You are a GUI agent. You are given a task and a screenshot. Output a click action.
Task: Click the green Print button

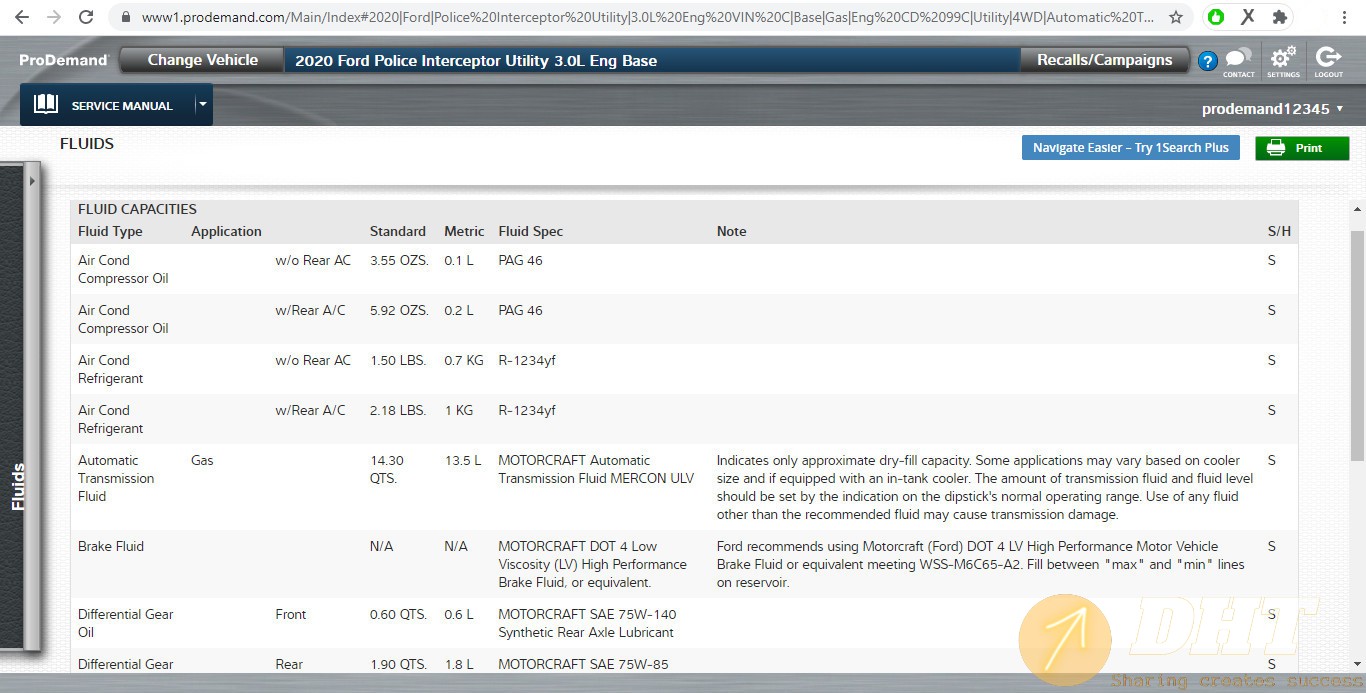point(1301,148)
